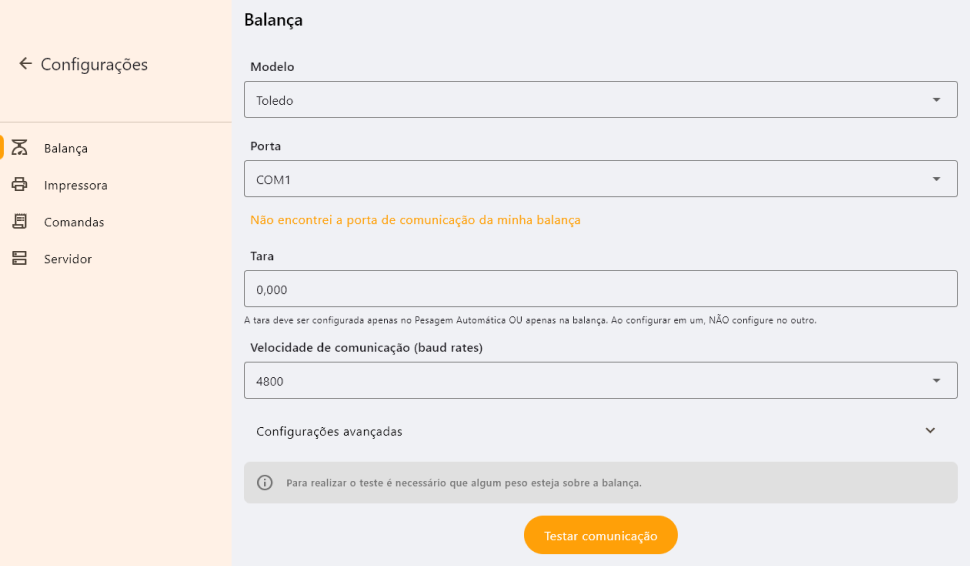The height and width of the screenshot is (566, 970).
Task: Click the Tara input field
Action: tap(600, 289)
